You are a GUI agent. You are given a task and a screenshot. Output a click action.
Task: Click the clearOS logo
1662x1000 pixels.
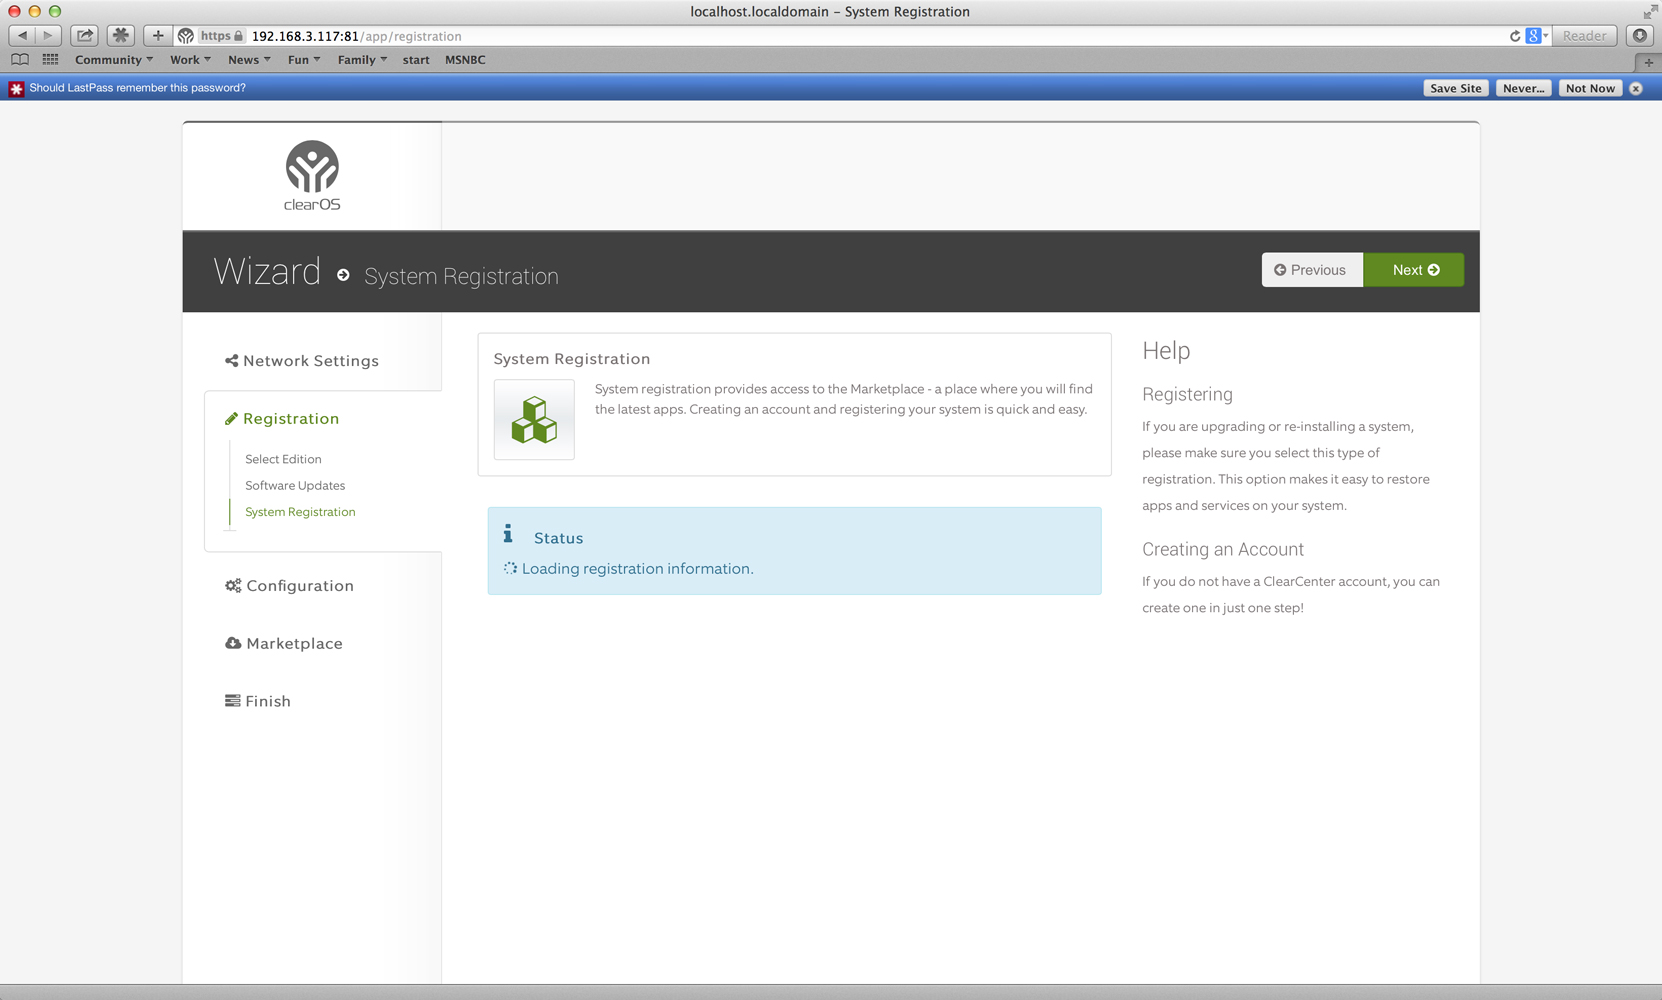click(x=312, y=176)
